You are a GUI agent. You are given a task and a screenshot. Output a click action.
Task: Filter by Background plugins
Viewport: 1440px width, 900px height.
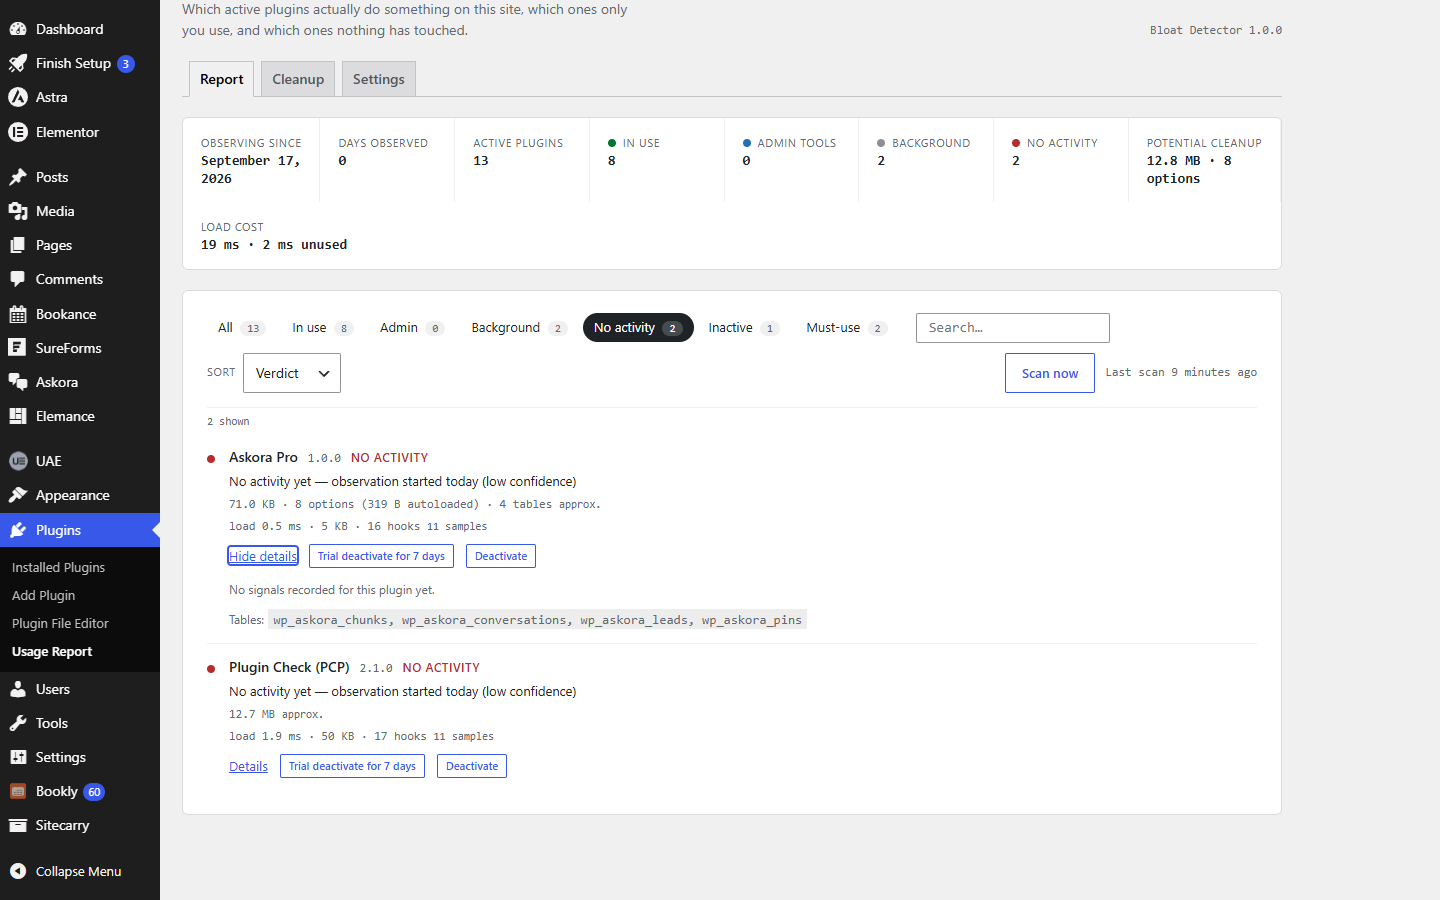(x=519, y=328)
